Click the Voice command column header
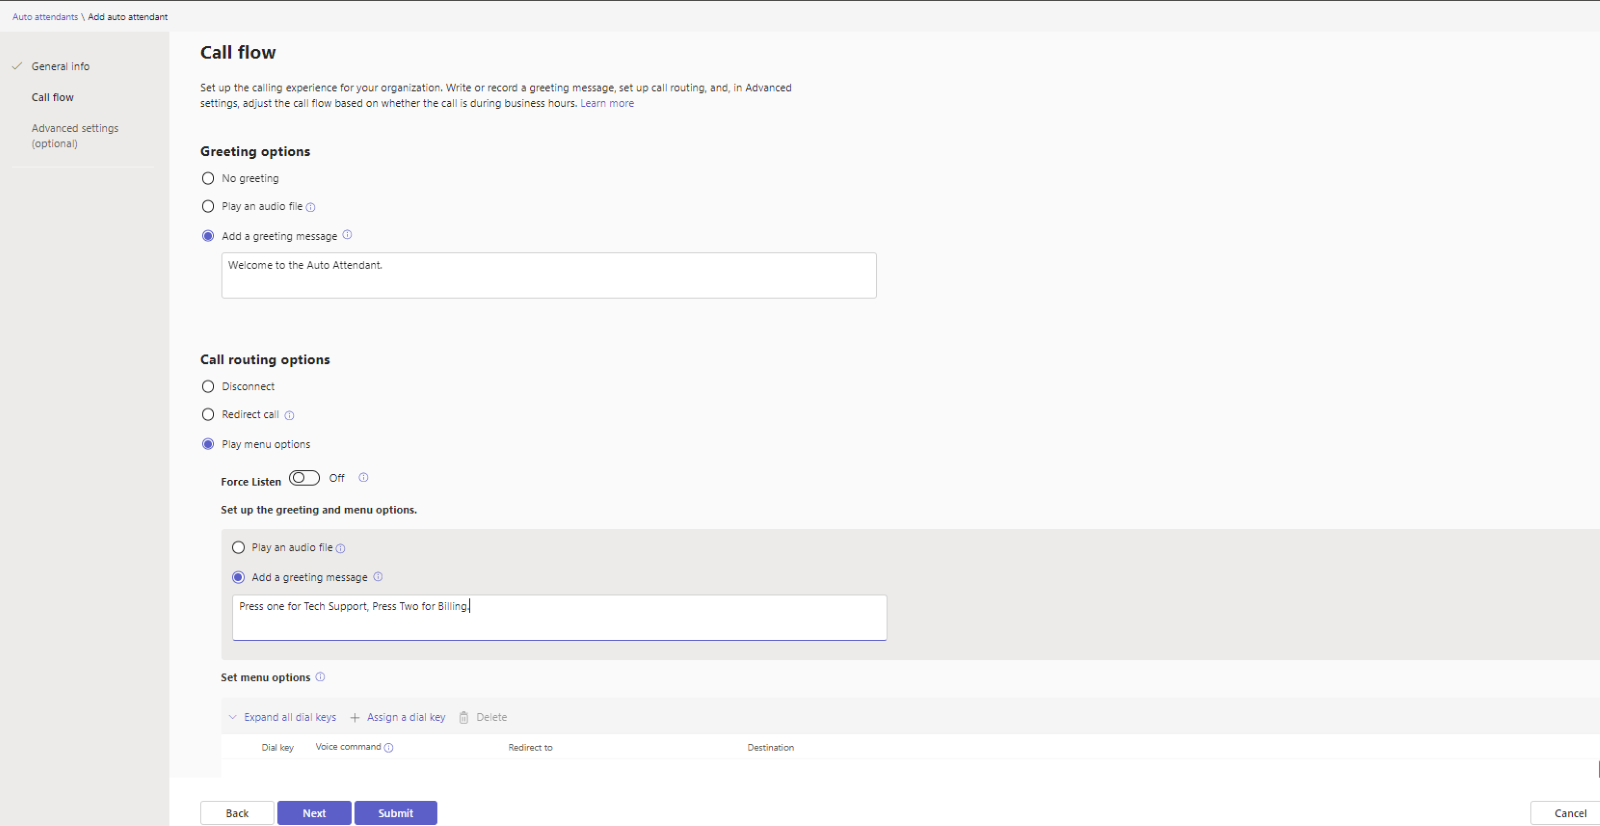Viewport: 1600px width, 826px height. click(x=348, y=747)
